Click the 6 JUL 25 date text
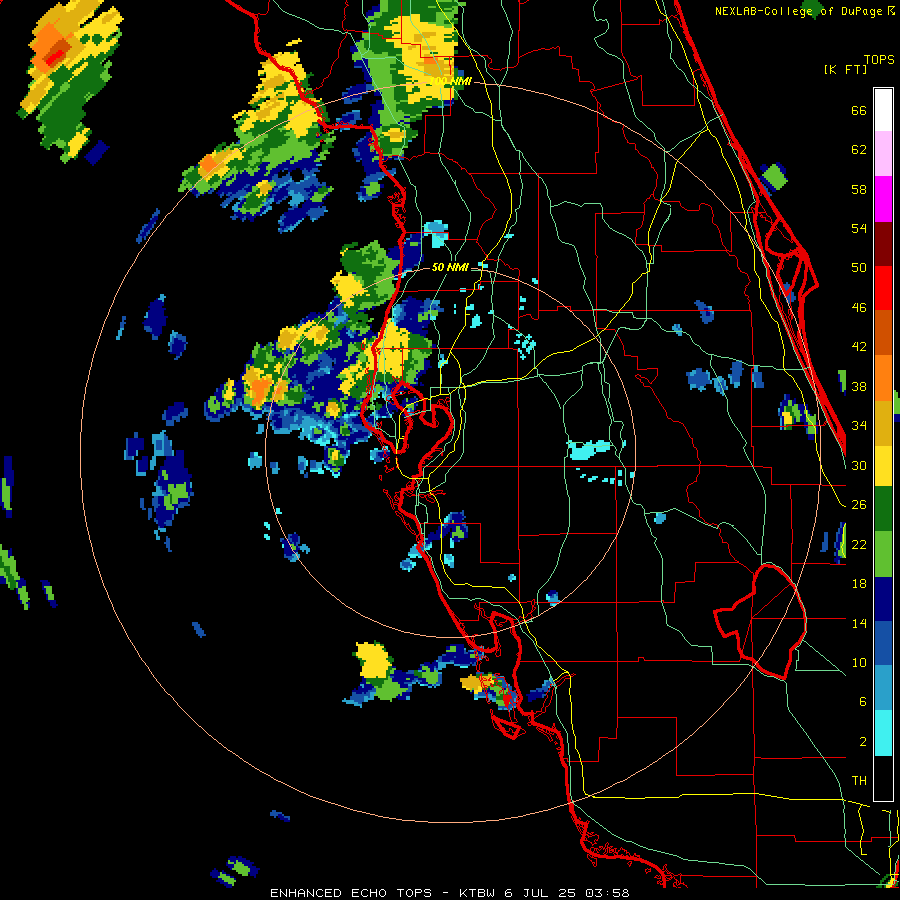The width and height of the screenshot is (900, 900). [542, 893]
